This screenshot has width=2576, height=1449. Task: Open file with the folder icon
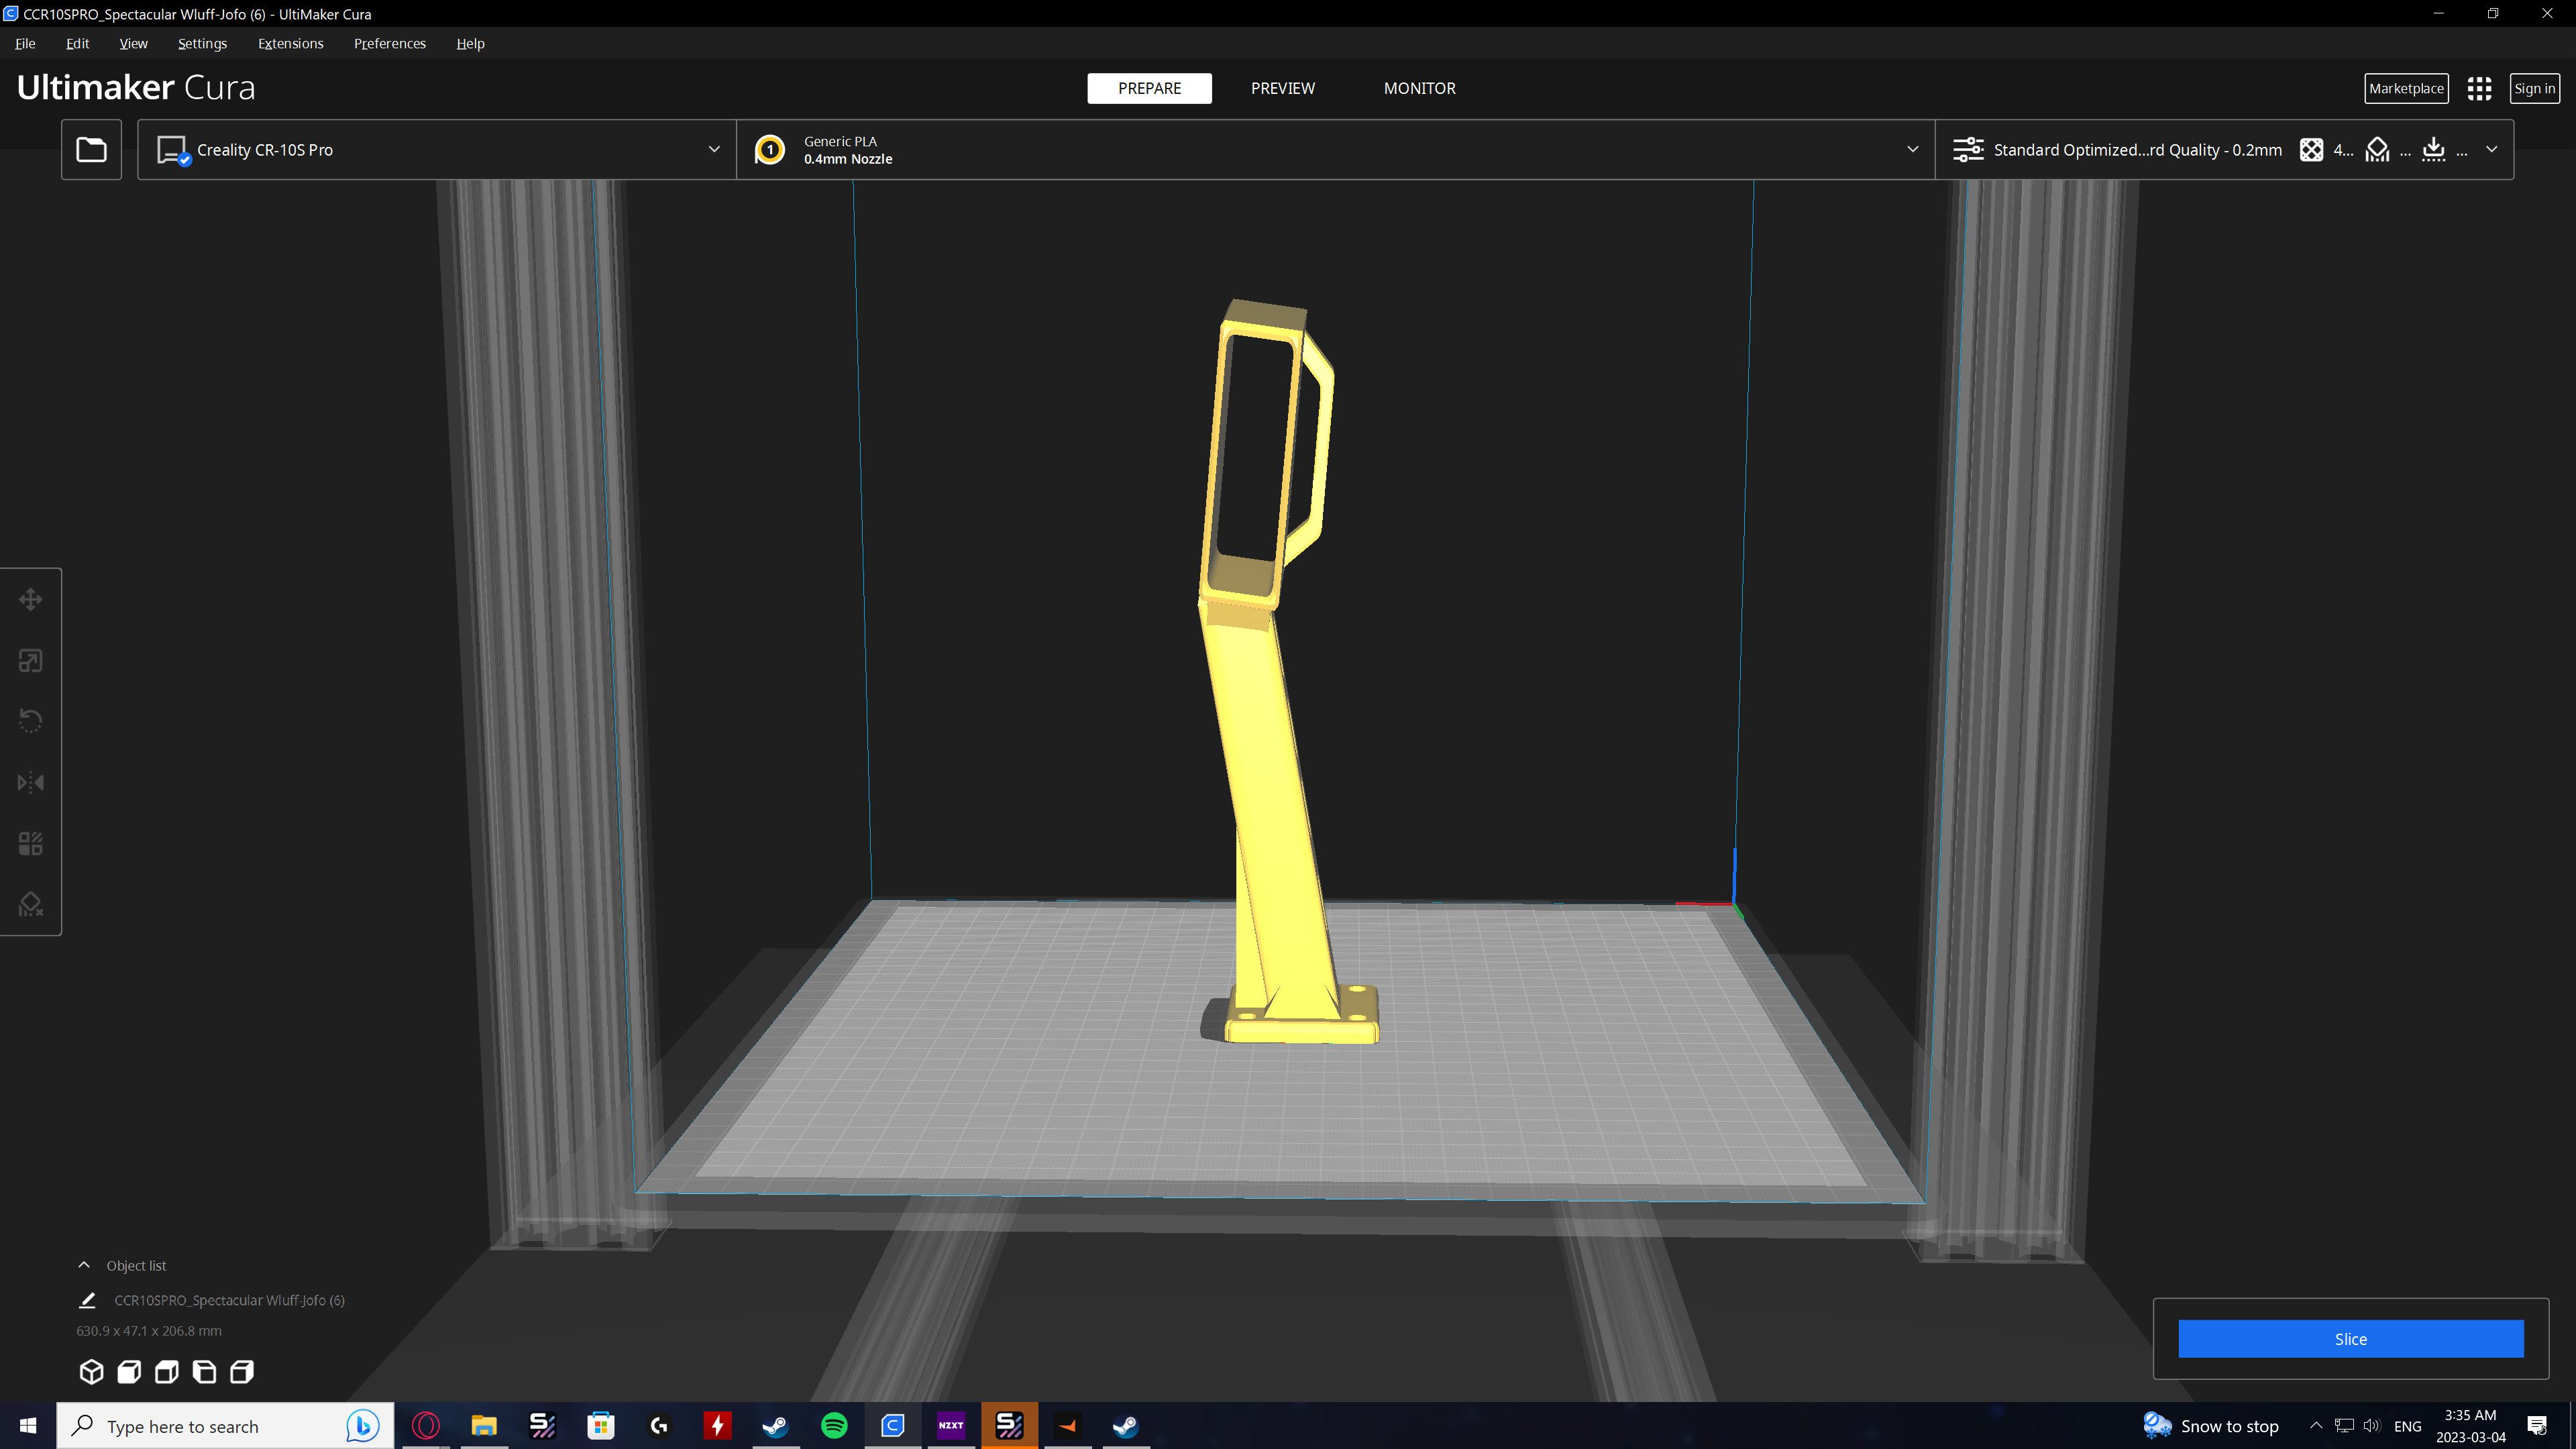click(91, 150)
